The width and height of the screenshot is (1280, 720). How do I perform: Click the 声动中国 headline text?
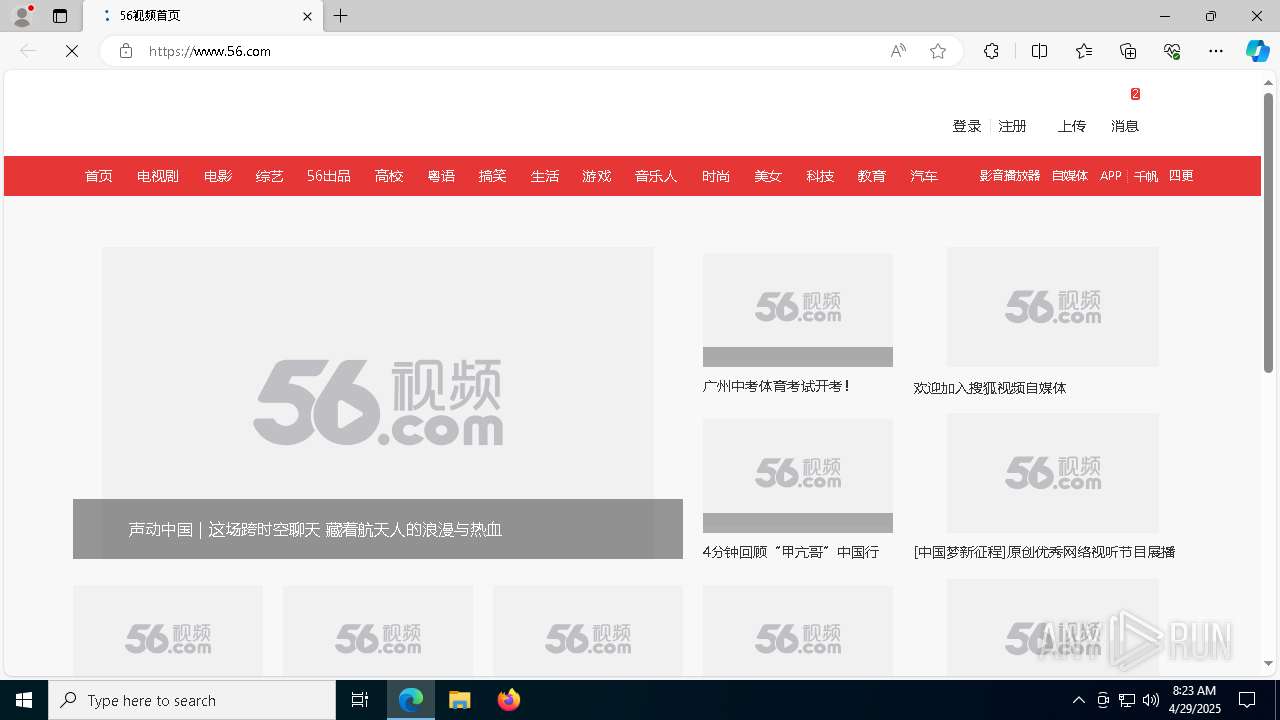click(315, 530)
